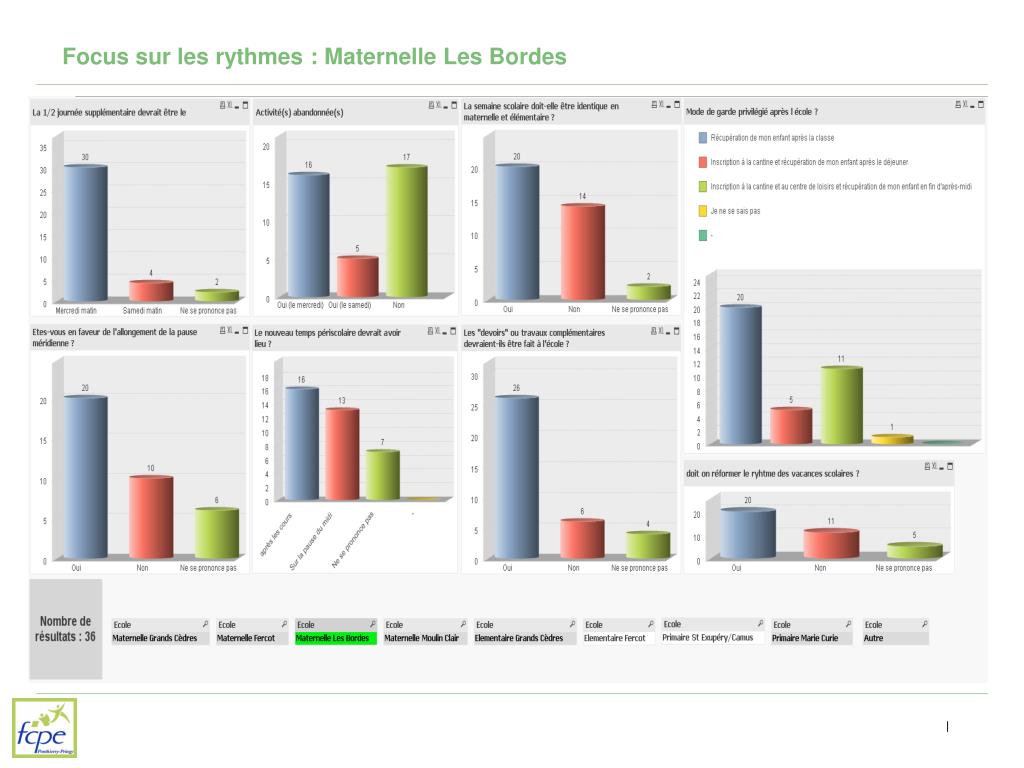
Task: Click the 'après les cours' bar valued 16
Action: [301, 444]
